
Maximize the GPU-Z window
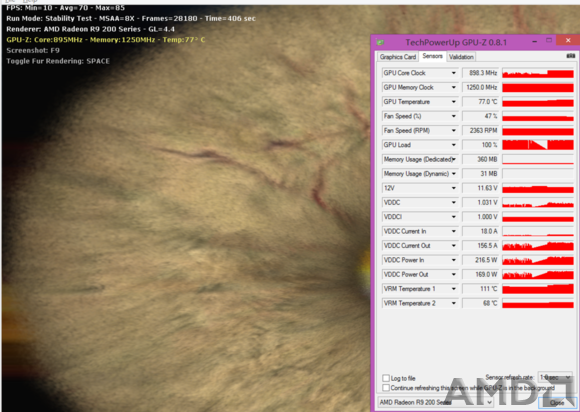pos(549,40)
